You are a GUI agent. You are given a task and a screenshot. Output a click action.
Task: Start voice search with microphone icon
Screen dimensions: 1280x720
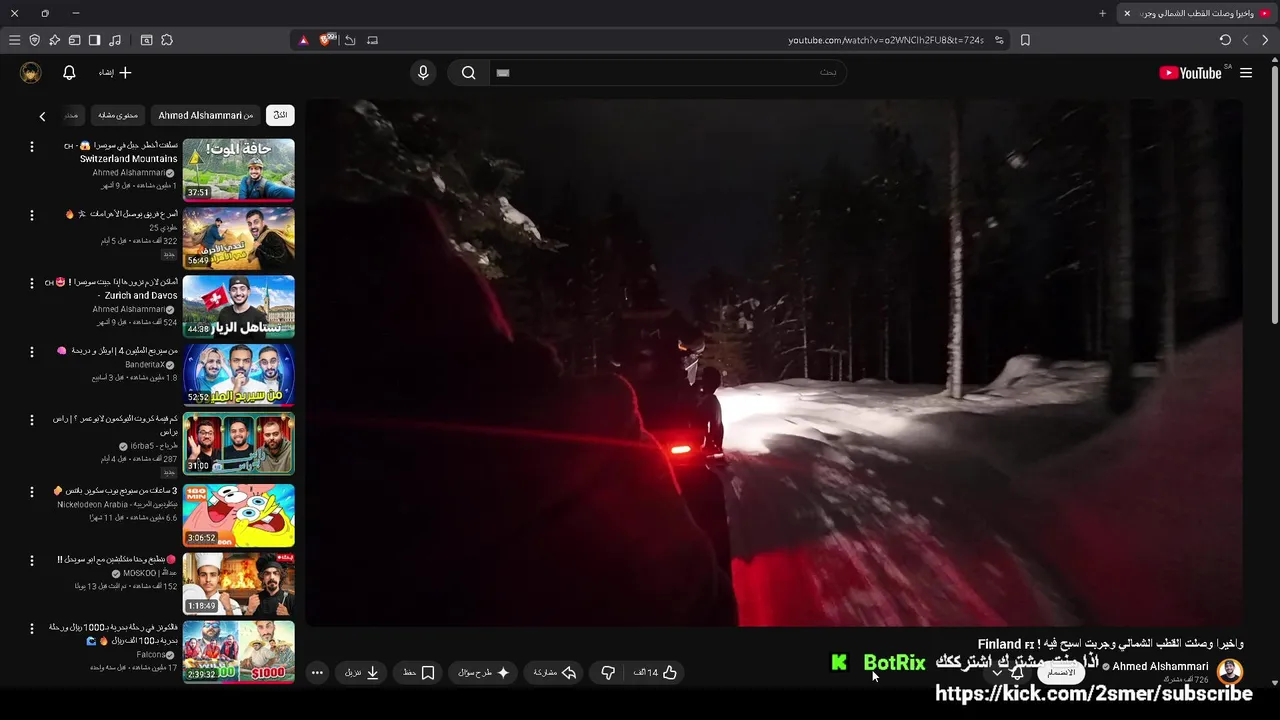pos(423,72)
